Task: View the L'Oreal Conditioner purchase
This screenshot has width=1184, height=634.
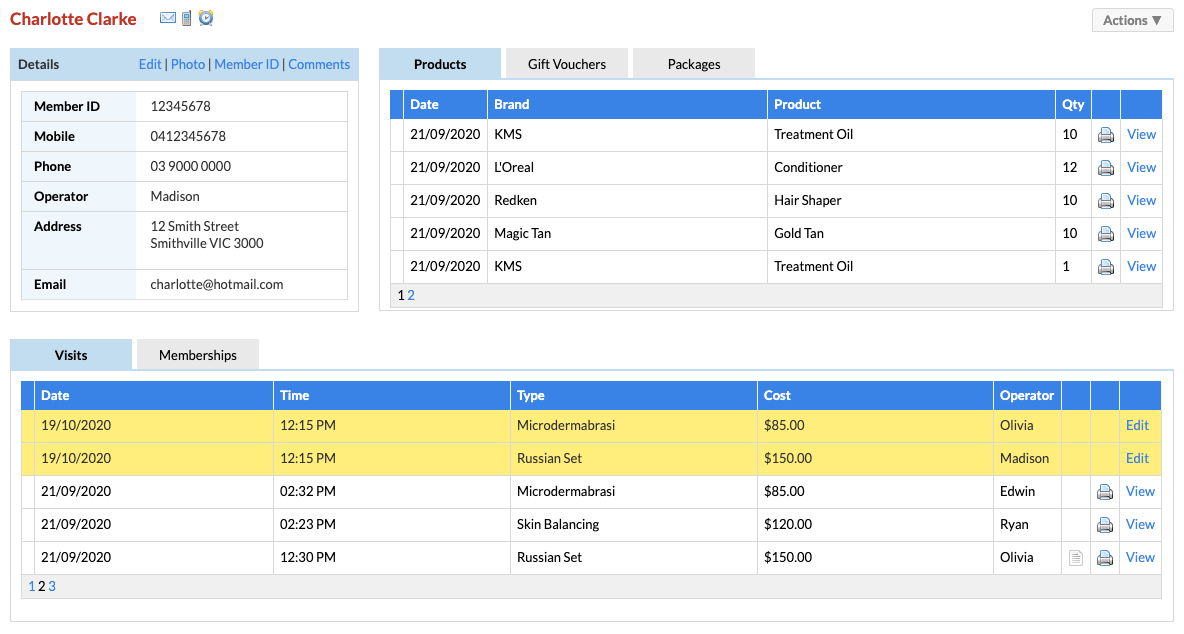Action: 1141,168
